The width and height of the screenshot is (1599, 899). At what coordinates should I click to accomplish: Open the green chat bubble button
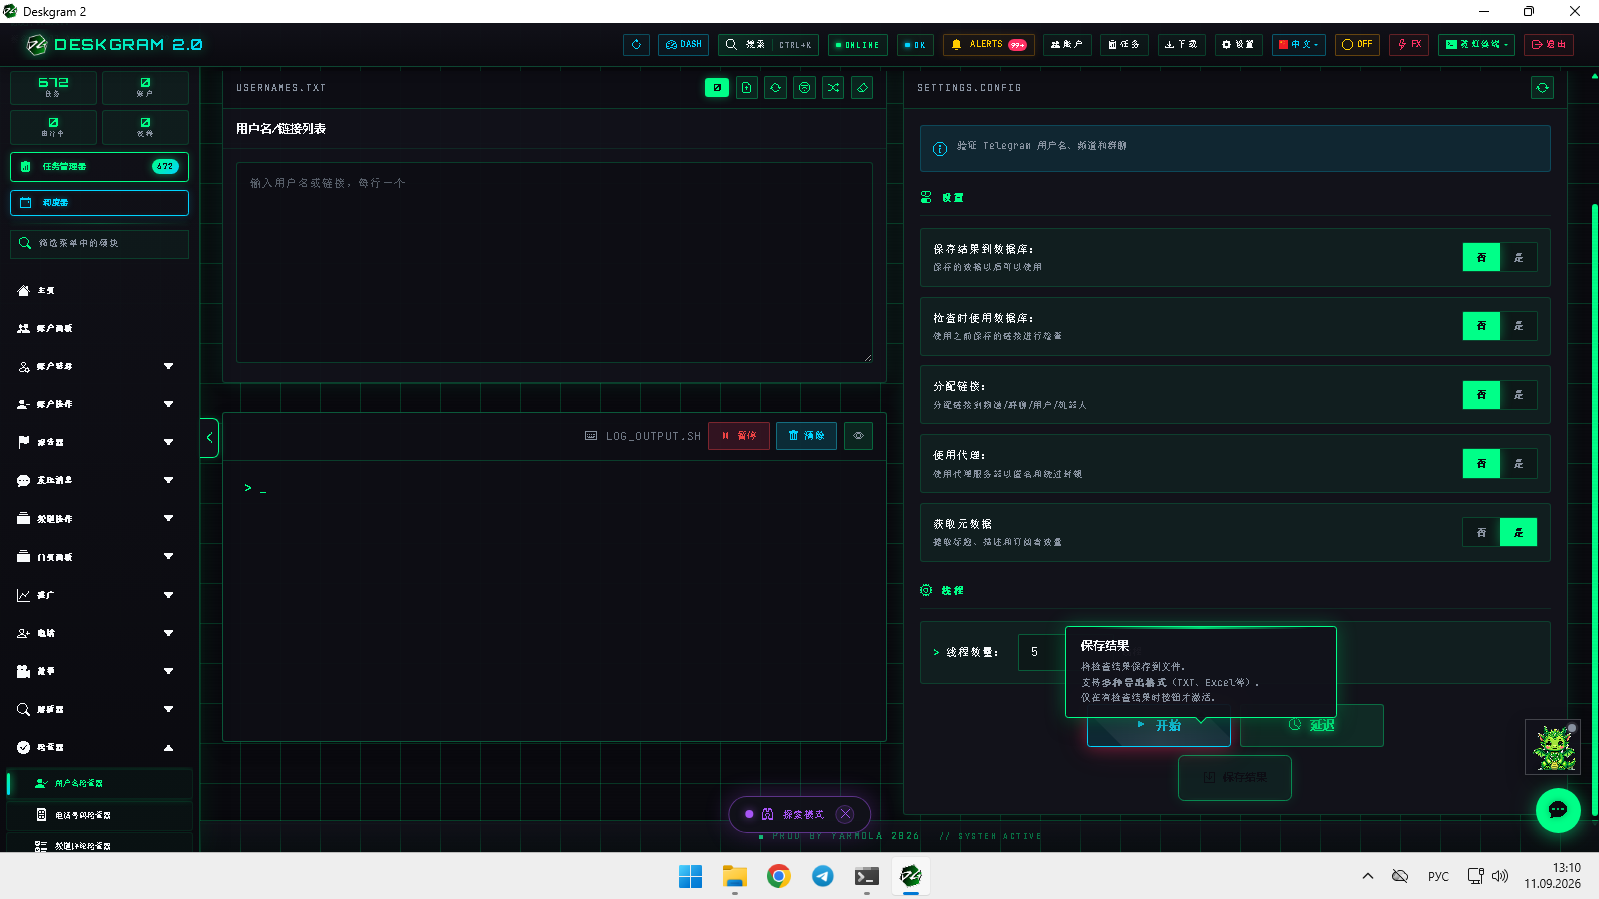1558,810
